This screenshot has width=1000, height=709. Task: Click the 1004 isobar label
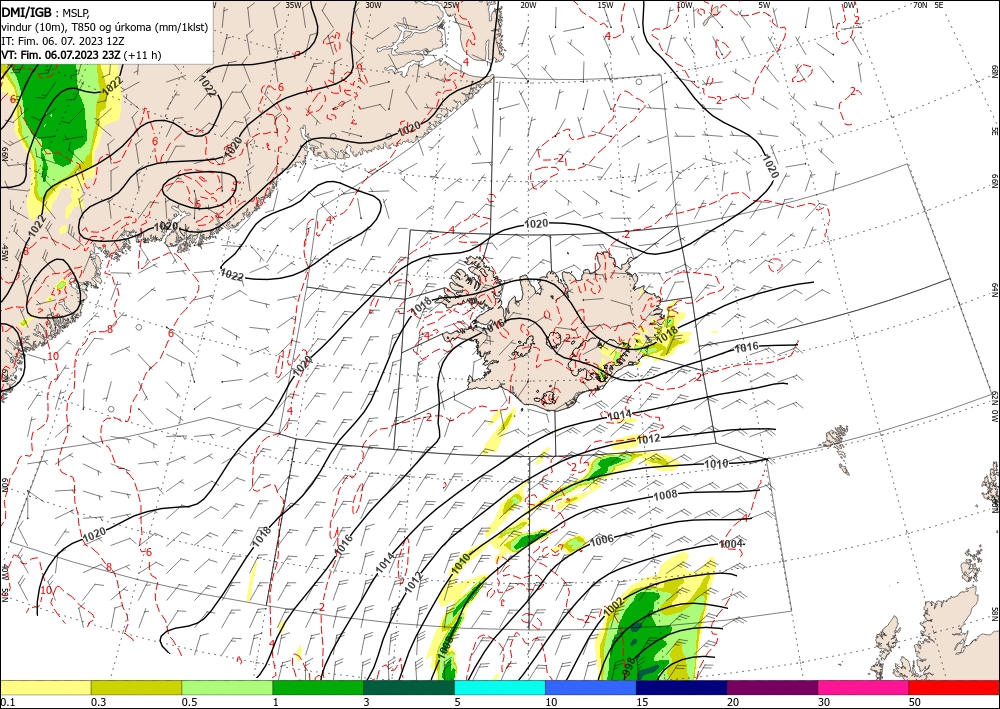click(x=731, y=544)
